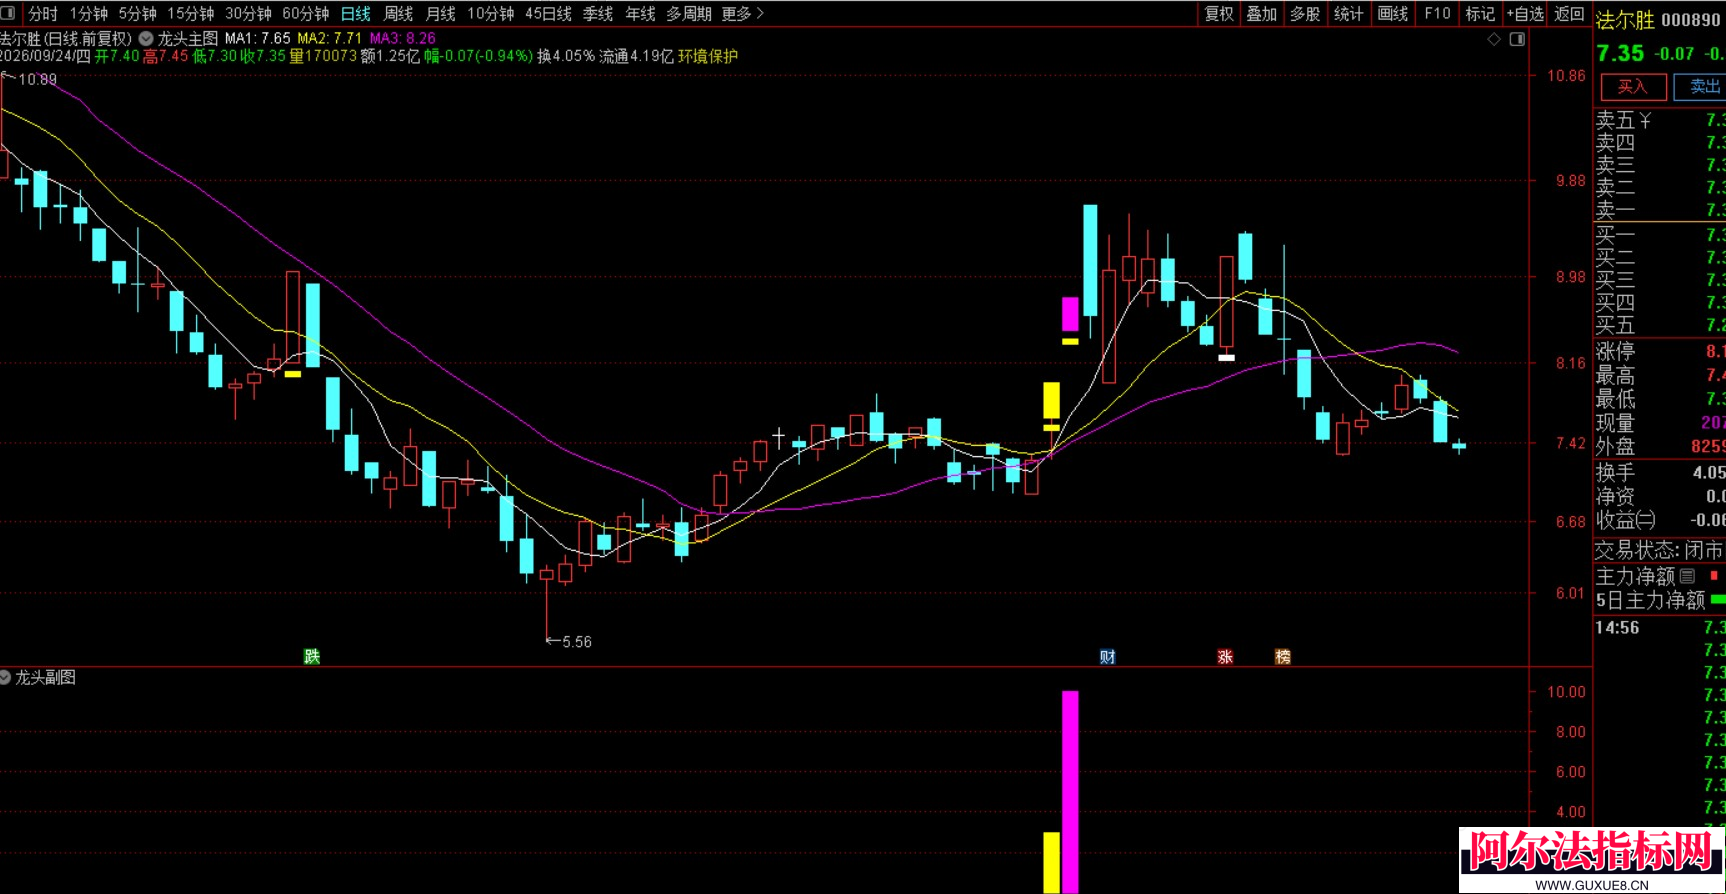The image size is (1726, 894).
Task: Switch to the 分时 intraday view
Action: pyautogui.click(x=43, y=13)
